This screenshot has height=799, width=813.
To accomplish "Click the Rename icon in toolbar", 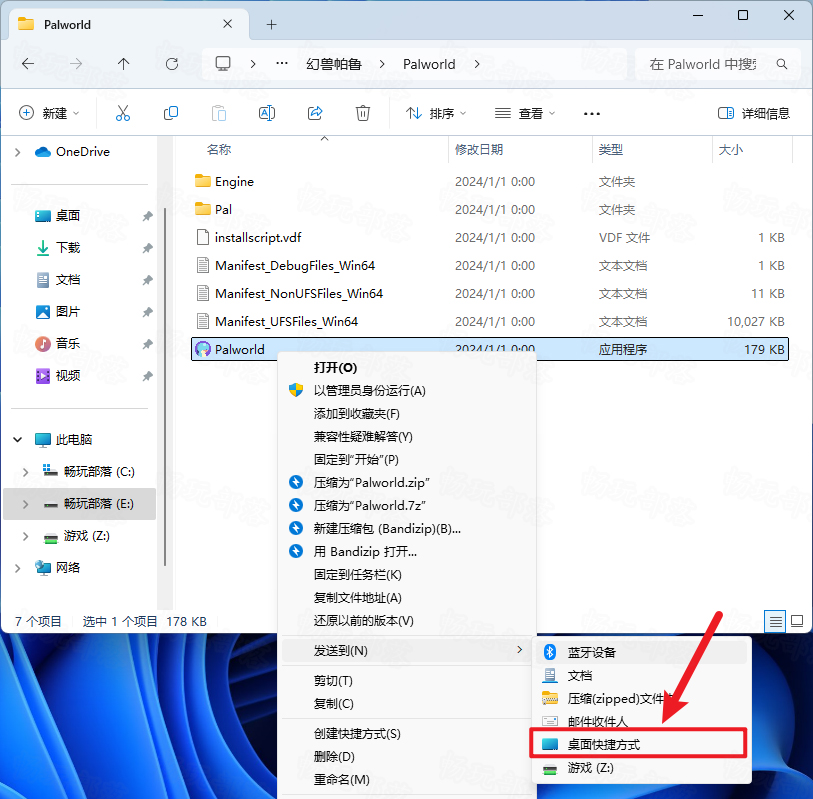I will coord(267,113).
